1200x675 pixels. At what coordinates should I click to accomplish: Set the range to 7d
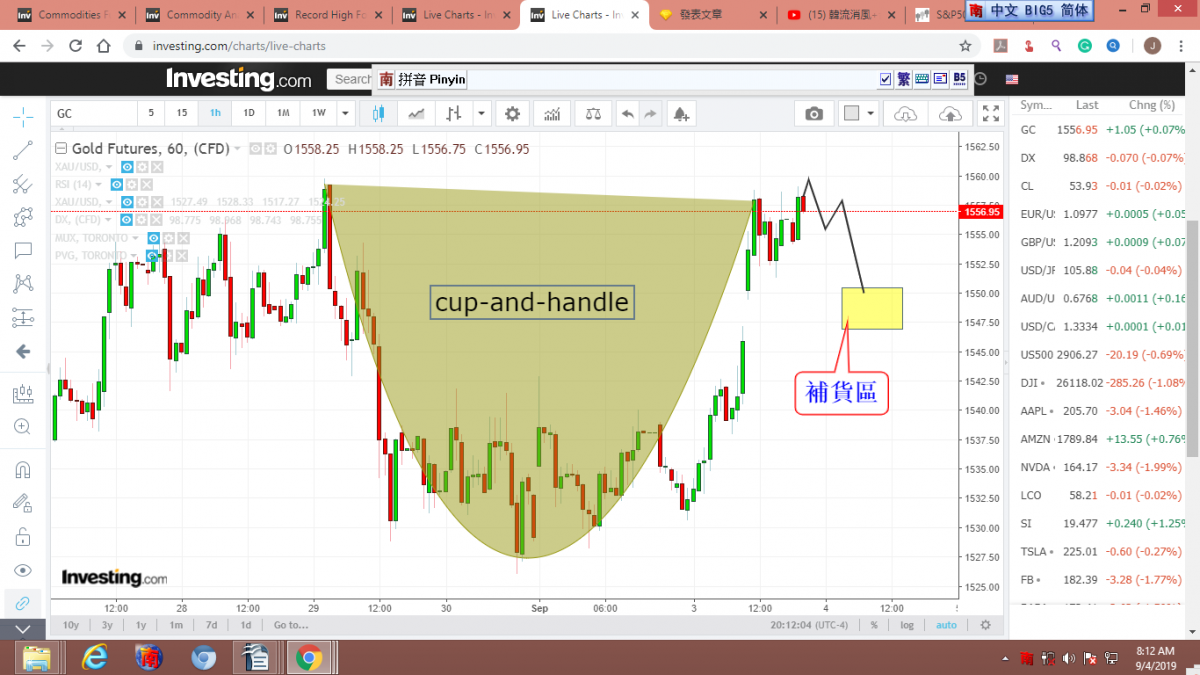[211, 625]
